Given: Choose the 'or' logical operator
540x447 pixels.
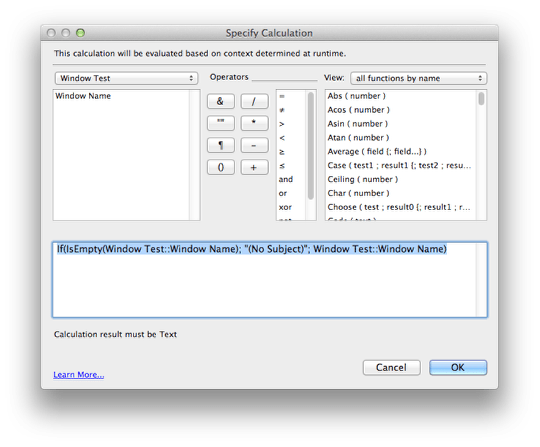Looking at the screenshot, I should 283,193.
